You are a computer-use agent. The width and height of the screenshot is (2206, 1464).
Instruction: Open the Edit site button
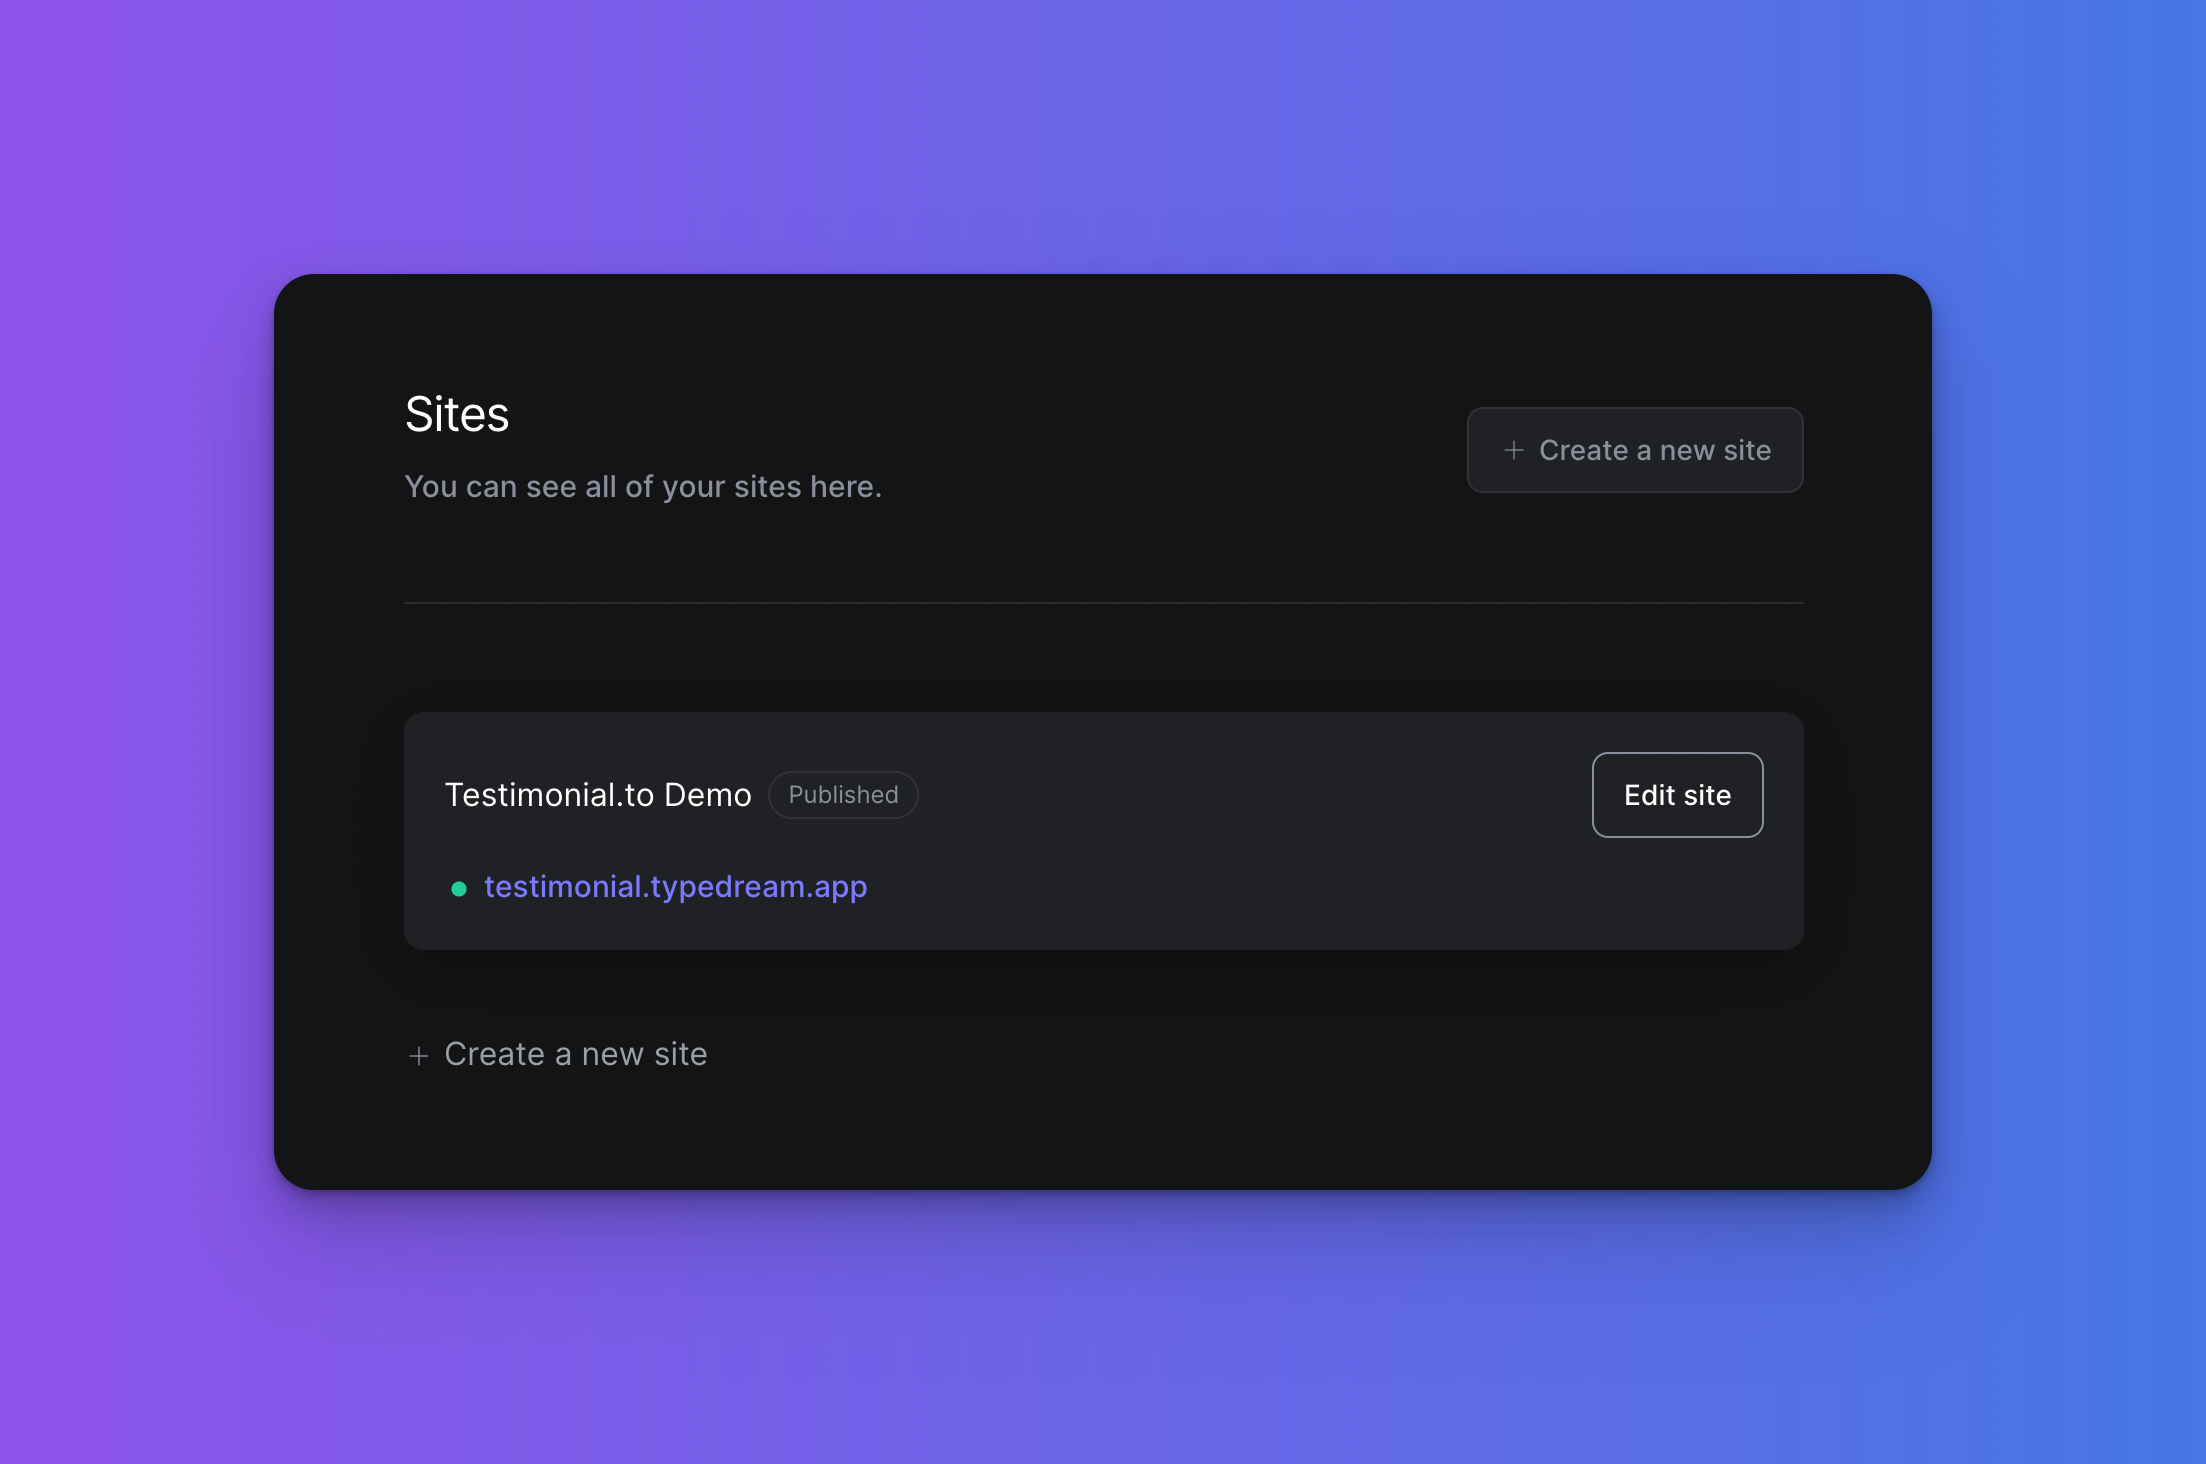click(x=1677, y=795)
